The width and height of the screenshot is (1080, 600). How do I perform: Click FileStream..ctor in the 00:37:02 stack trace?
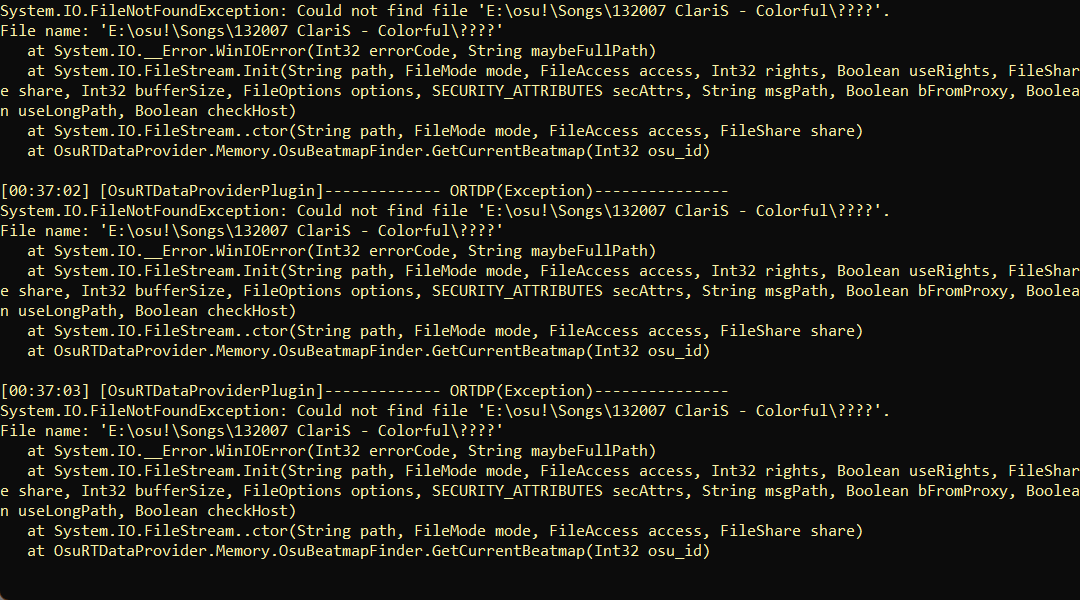[216, 331]
